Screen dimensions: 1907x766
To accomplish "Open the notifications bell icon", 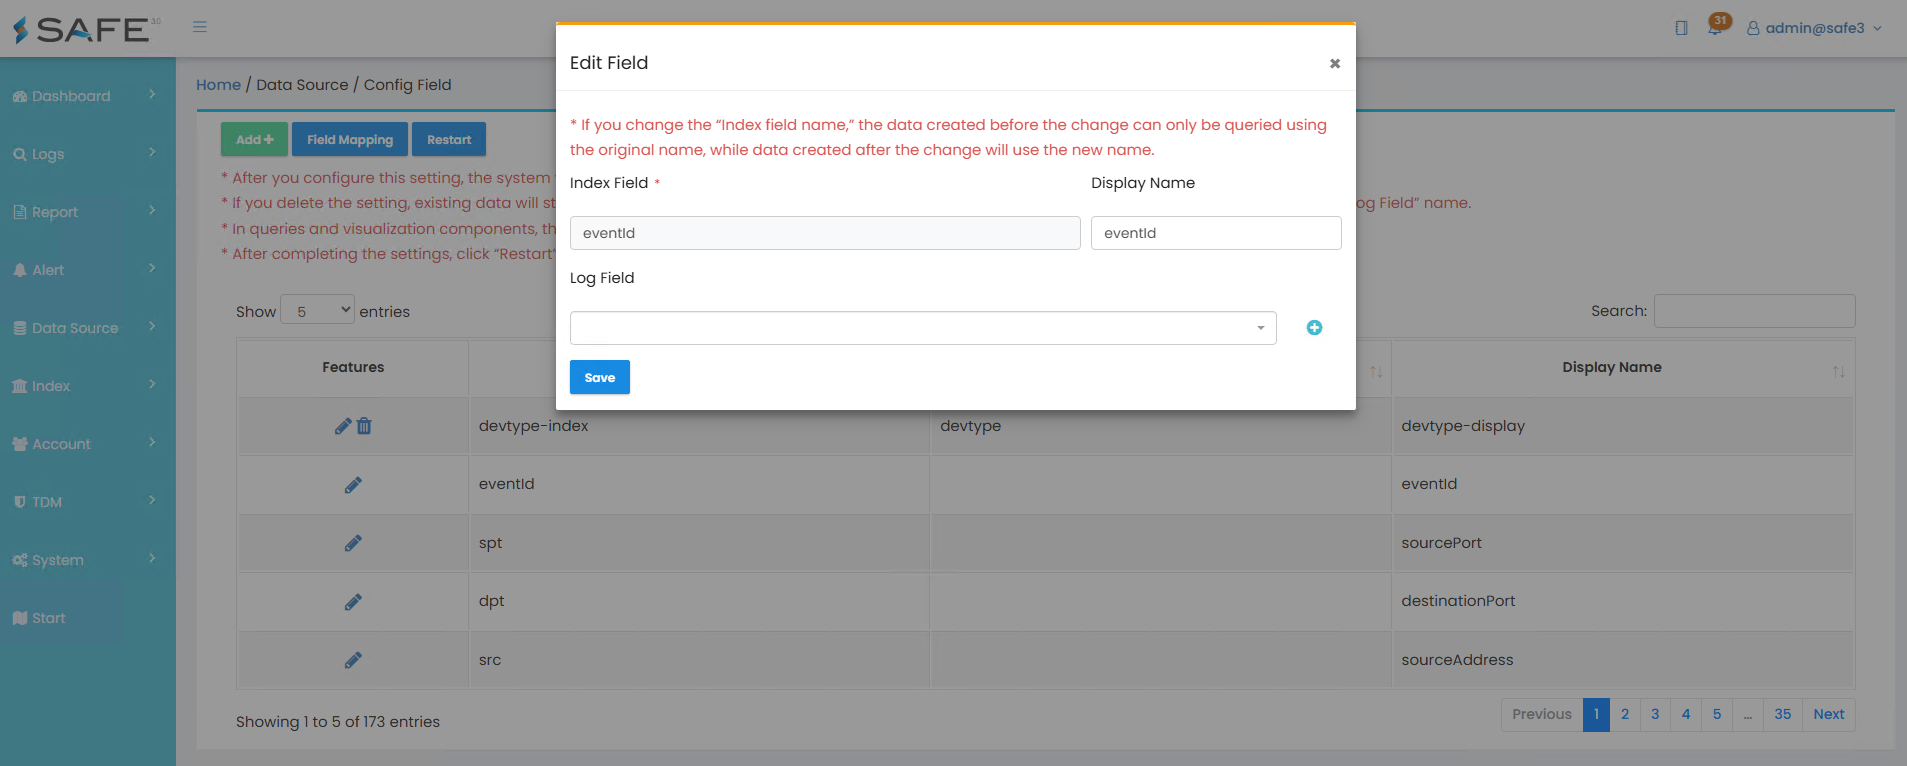I will click(x=1716, y=26).
